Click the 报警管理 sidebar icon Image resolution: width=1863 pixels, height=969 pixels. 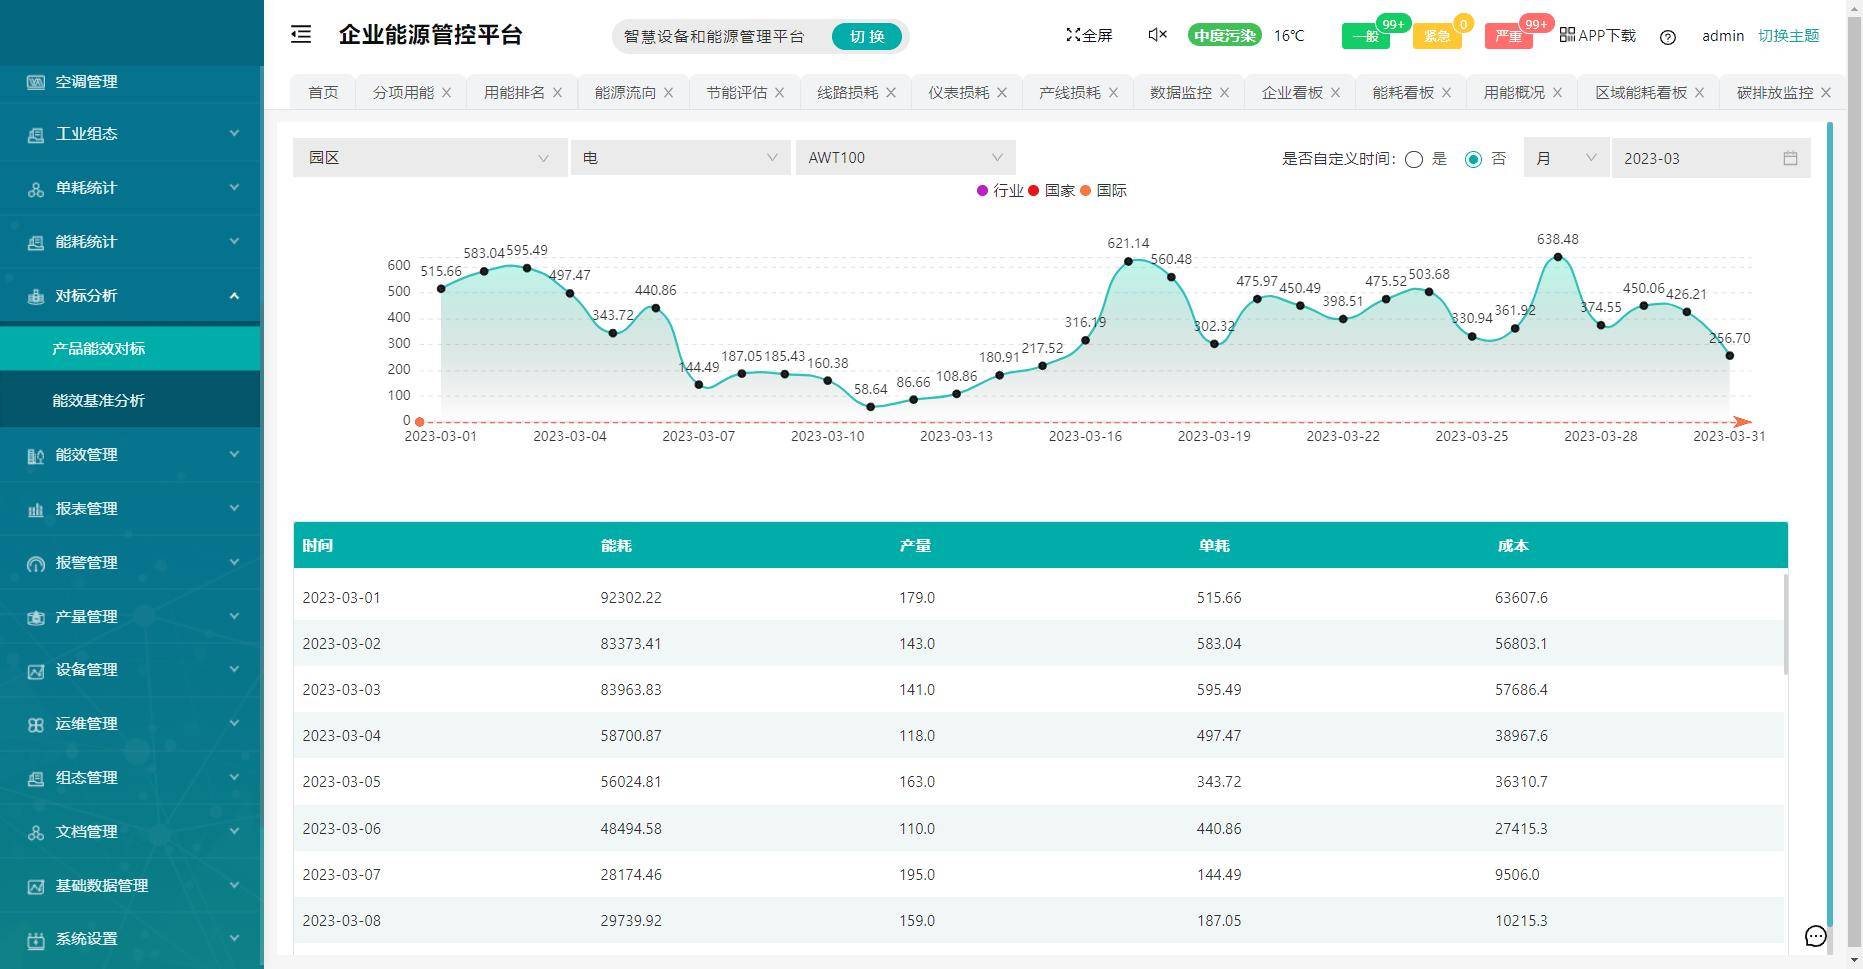(36, 563)
